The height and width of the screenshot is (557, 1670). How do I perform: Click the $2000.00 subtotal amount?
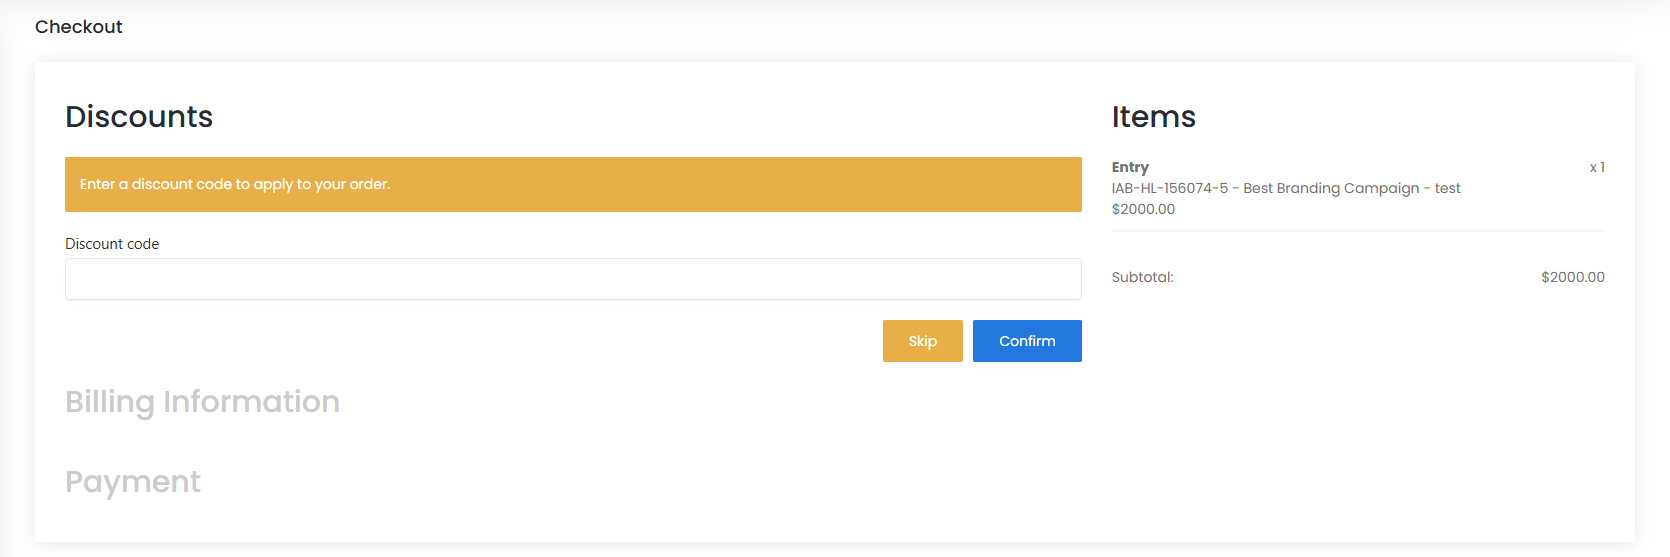pos(1572,277)
